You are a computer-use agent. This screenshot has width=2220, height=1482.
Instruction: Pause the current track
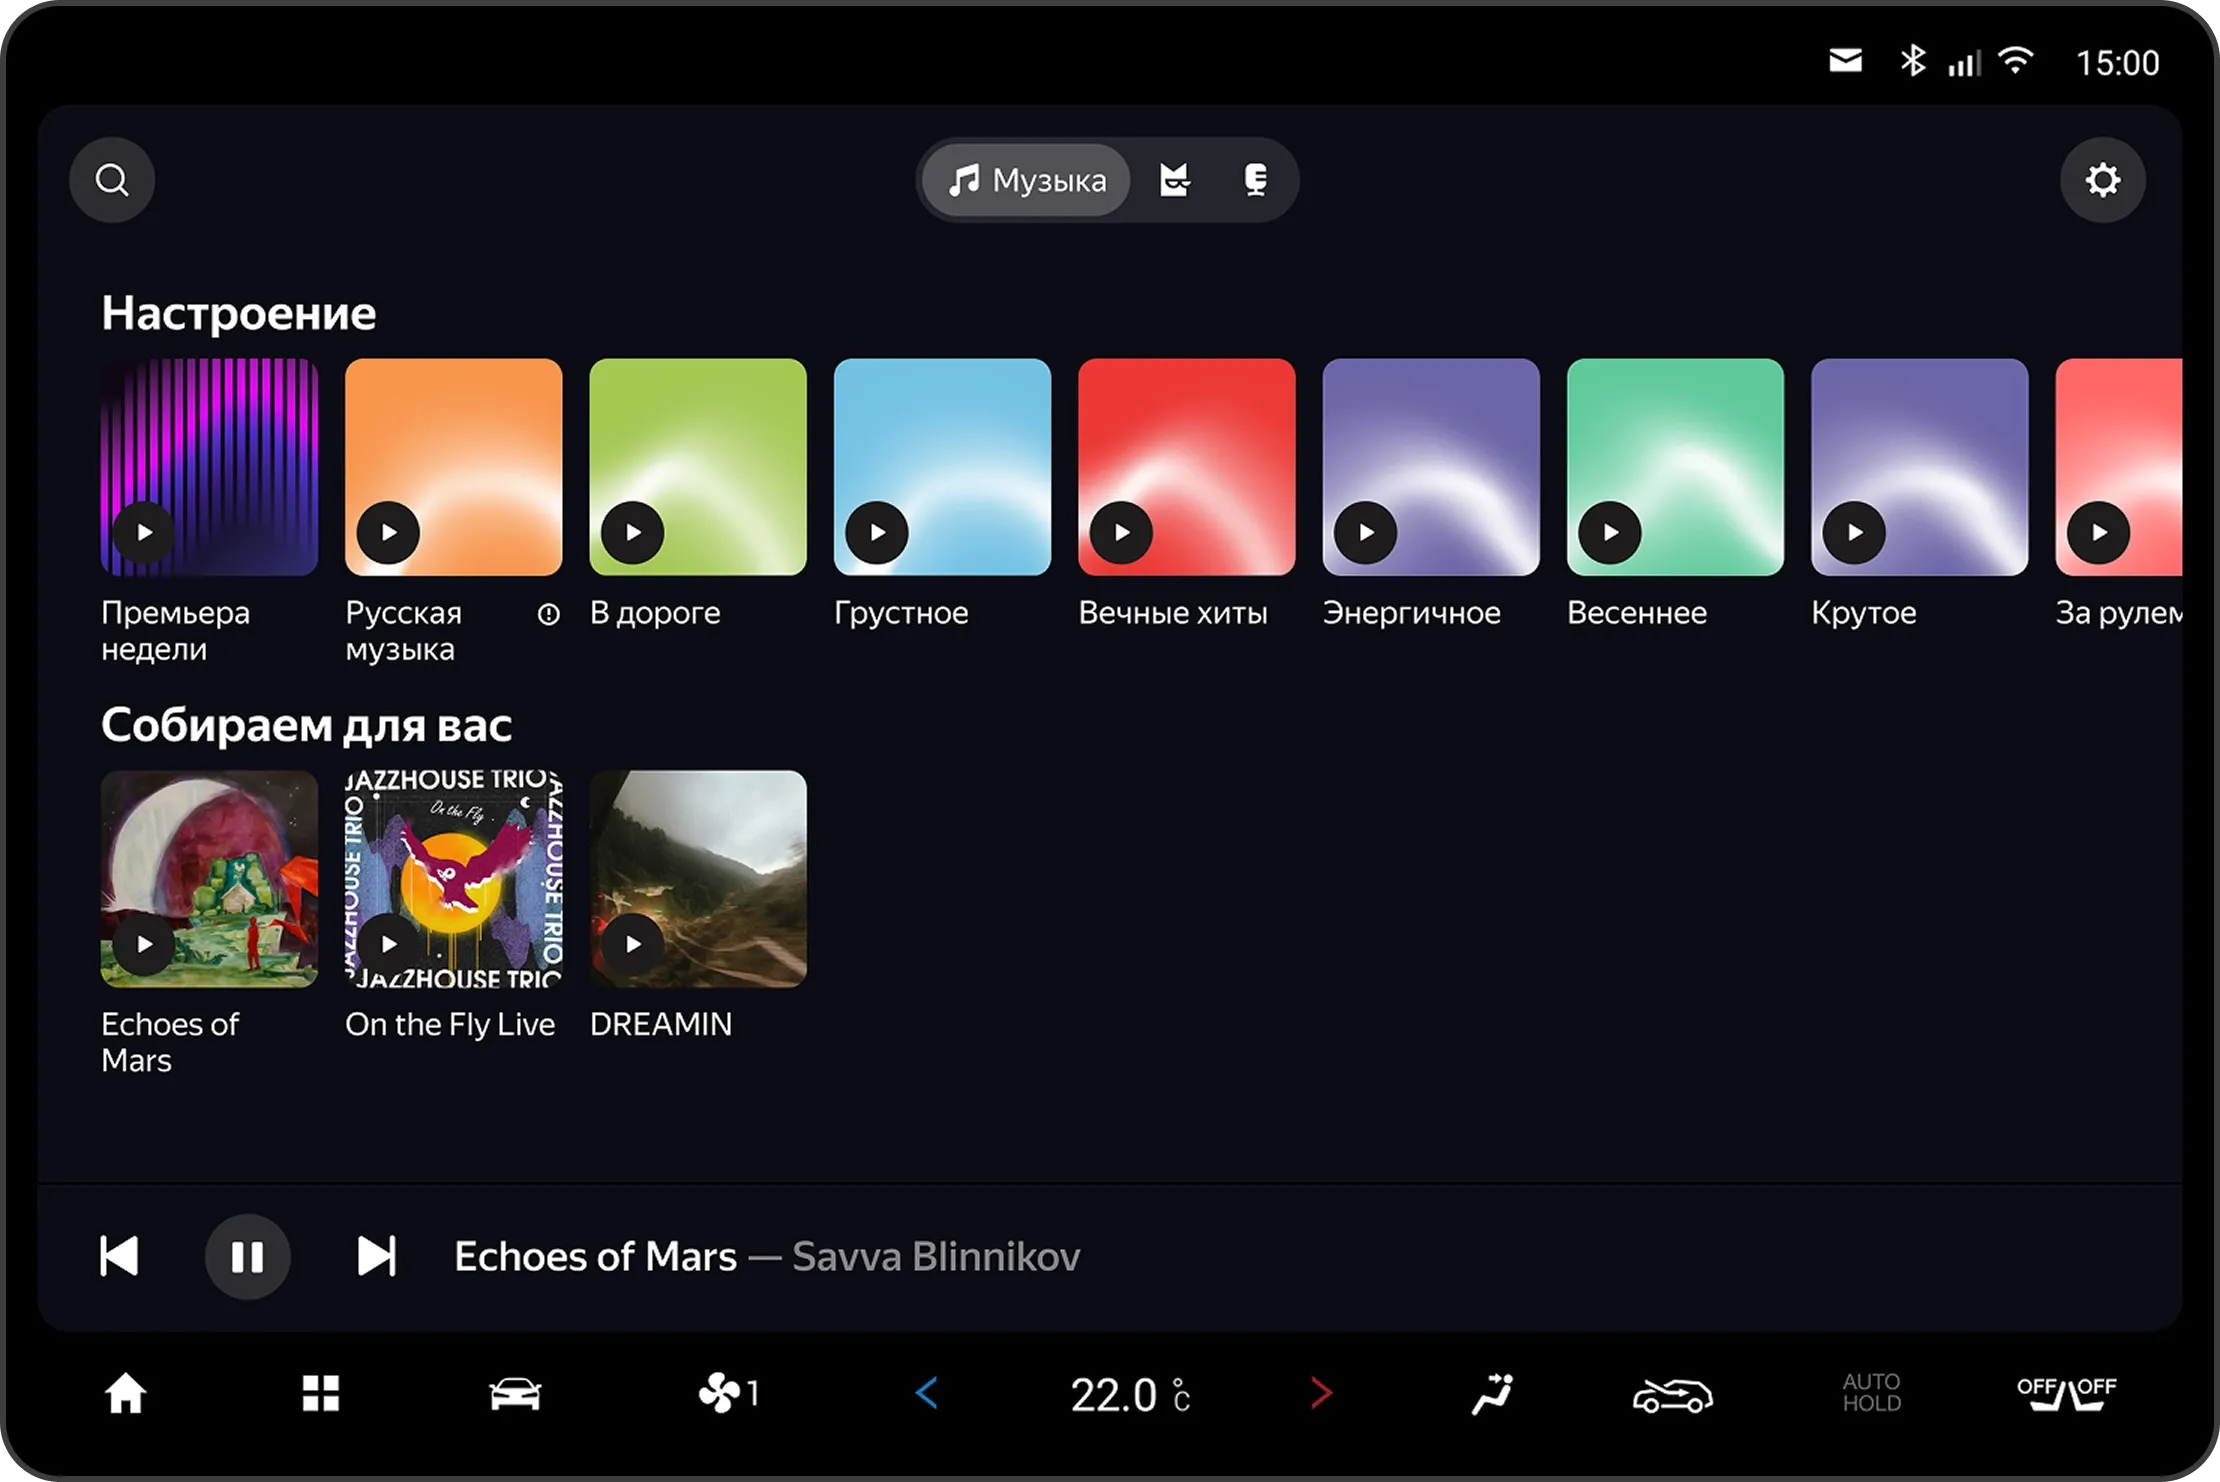[247, 1256]
